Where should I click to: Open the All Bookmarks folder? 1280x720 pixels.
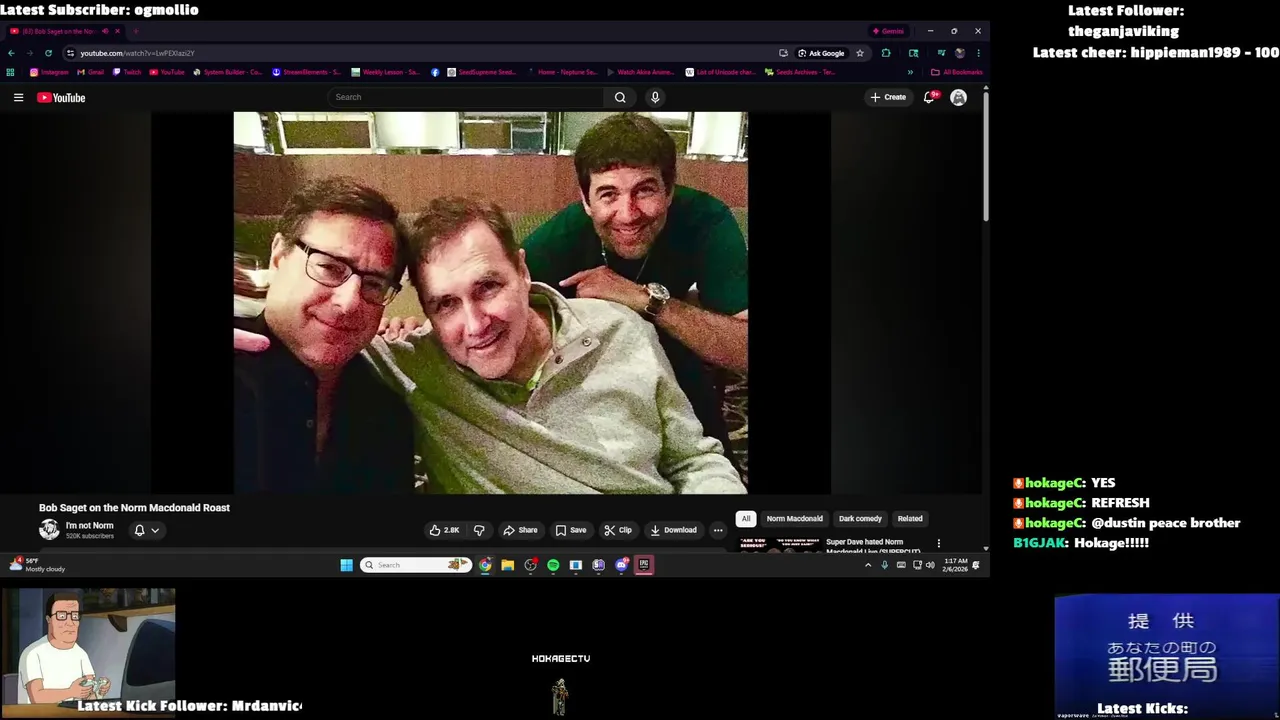(x=957, y=72)
